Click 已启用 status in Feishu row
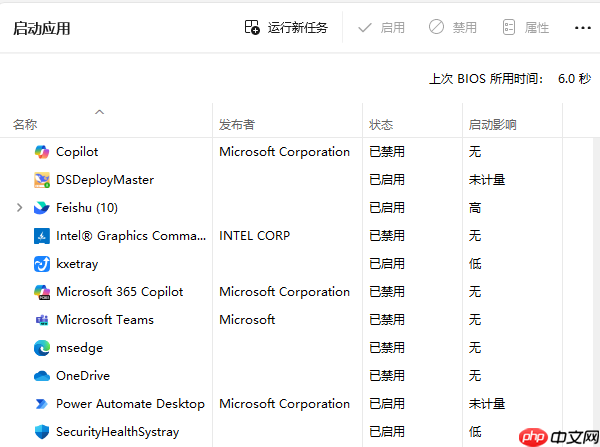 (x=387, y=208)
